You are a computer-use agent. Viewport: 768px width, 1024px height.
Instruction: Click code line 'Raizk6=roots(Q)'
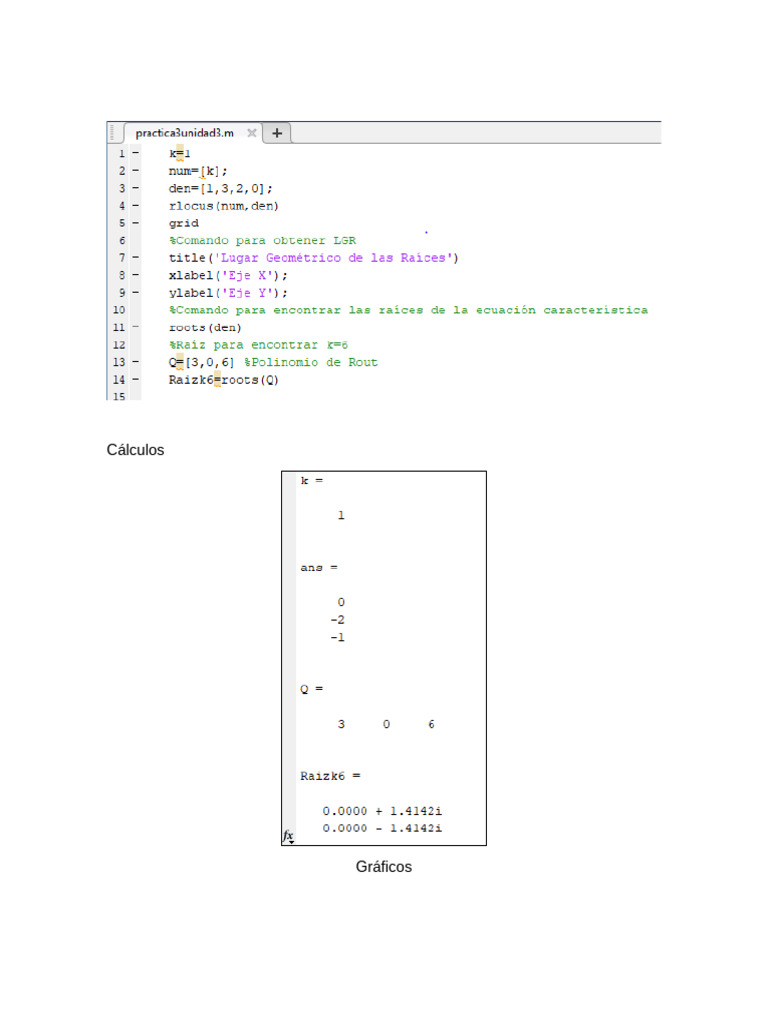coord(223,380)
